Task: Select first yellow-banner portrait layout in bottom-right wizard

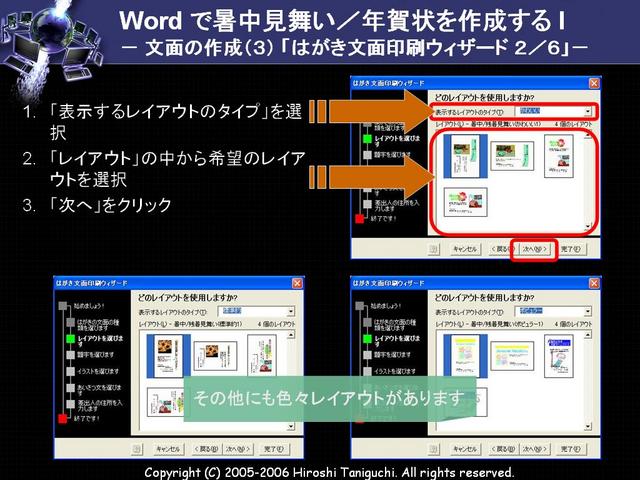Action: pos(465,356)
